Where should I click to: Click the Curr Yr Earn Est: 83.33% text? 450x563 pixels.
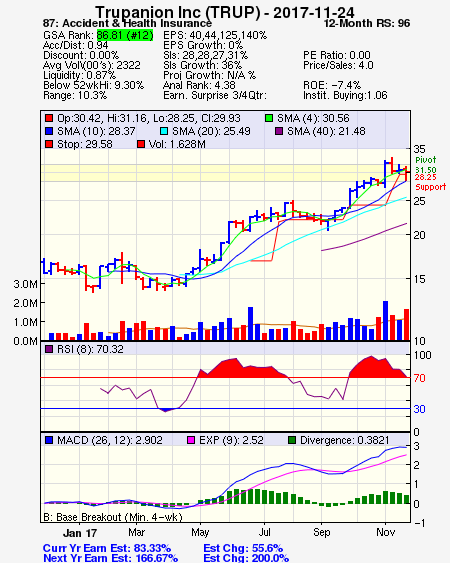tap(107, 549)
